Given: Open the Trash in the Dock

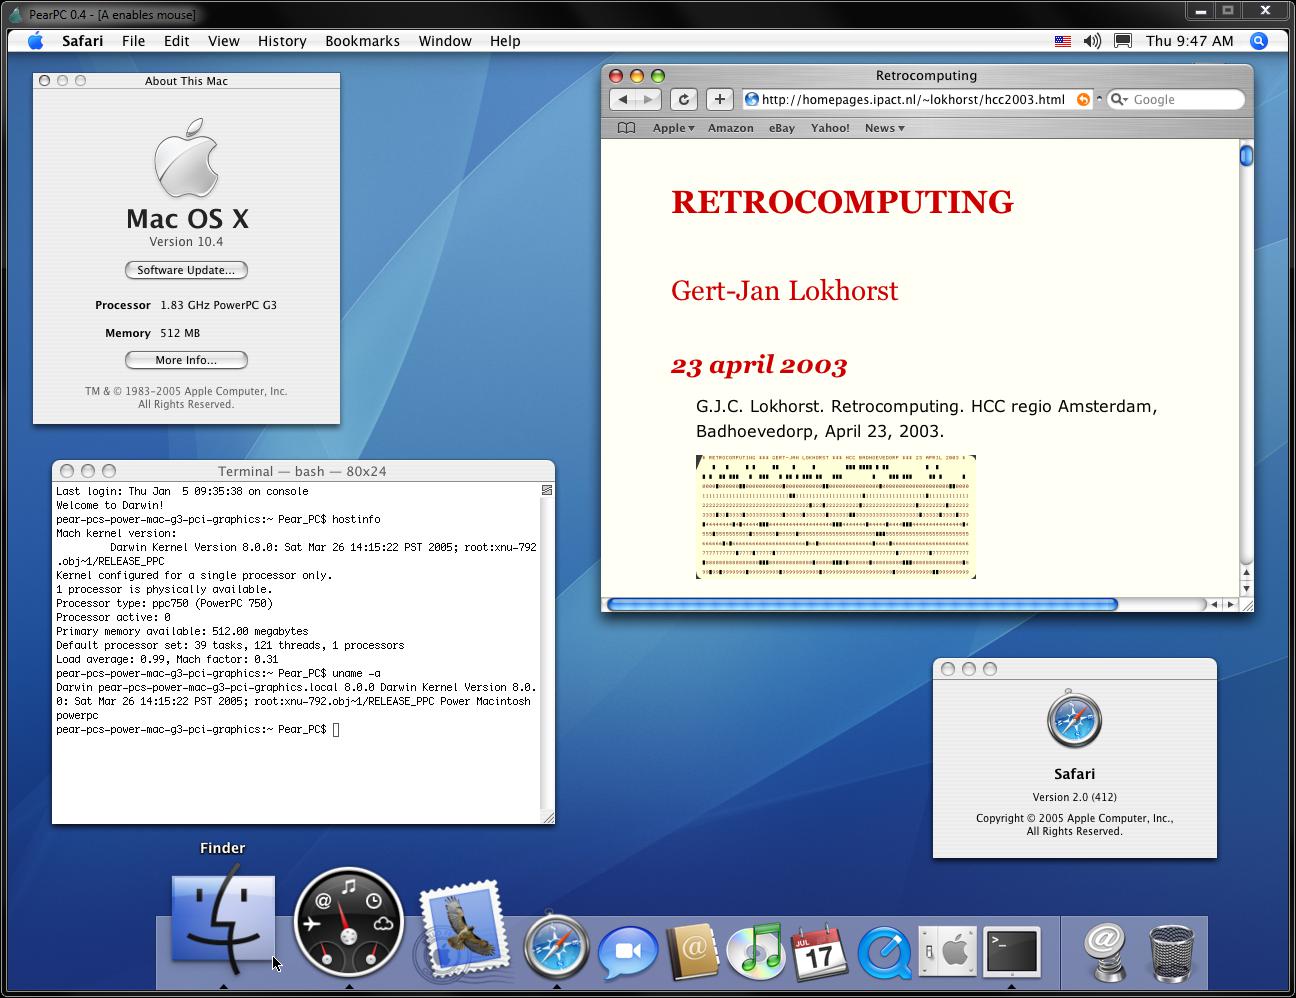Looking at the screenshot, I should pyautogui.click(x=1171, y=951).
